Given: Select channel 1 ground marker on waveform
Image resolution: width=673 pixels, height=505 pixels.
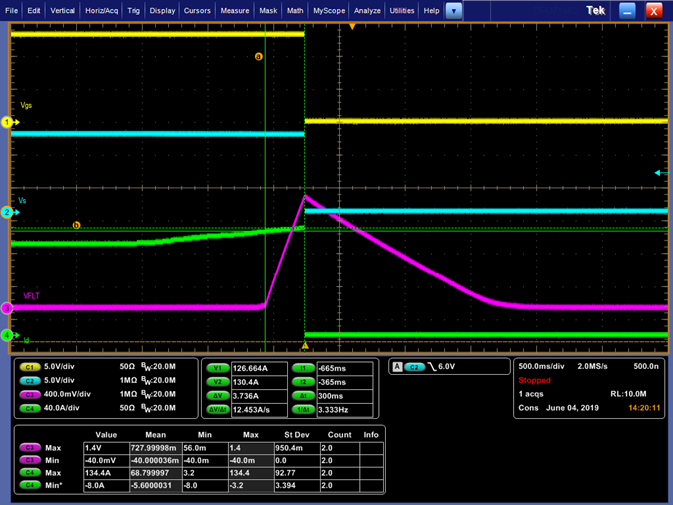Looking at the screenshot, I should point(7,122).
